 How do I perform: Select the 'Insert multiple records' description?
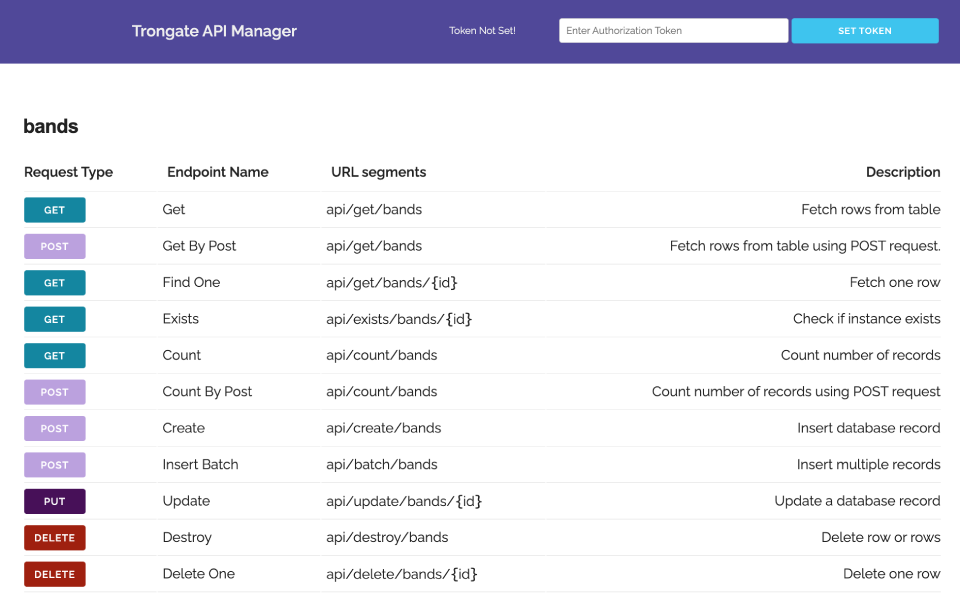[x=868, y=464]
